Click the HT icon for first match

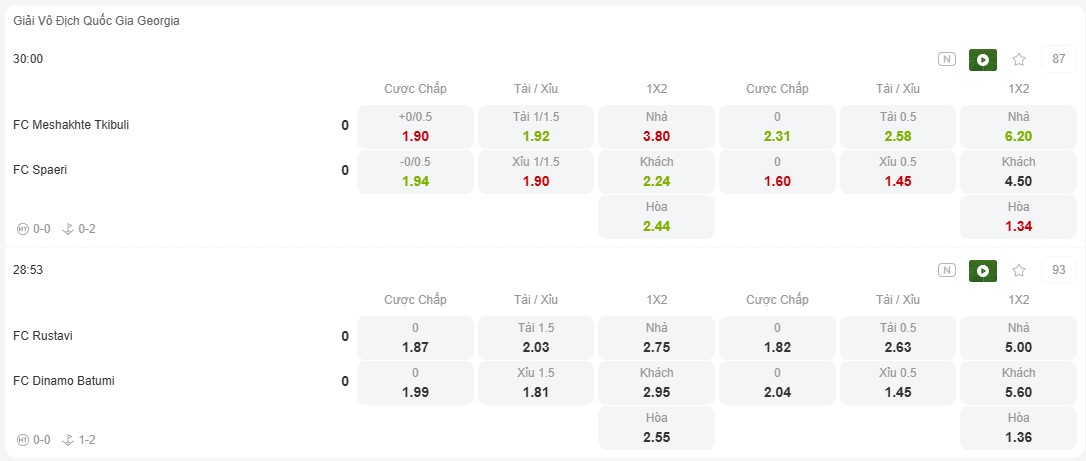[x=23, y=229]
